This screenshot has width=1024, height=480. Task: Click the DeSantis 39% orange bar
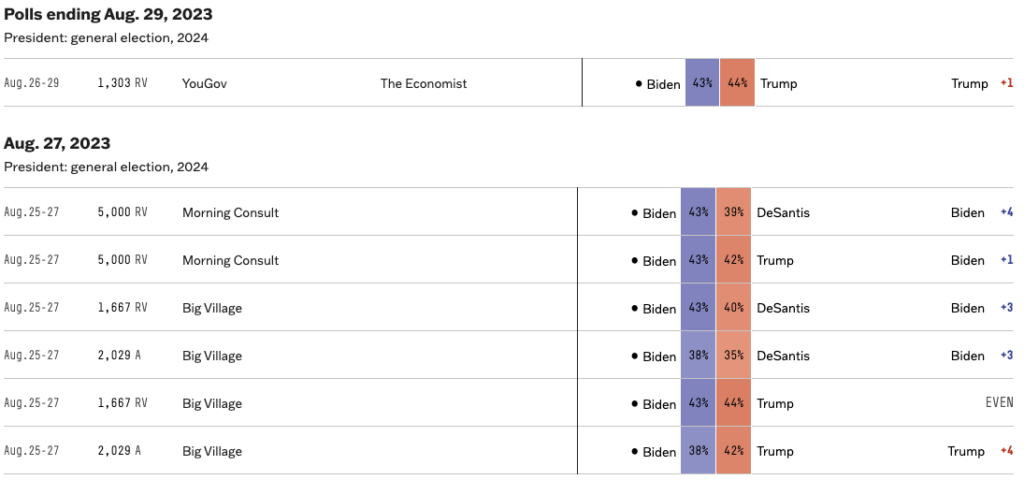[733, 213]
